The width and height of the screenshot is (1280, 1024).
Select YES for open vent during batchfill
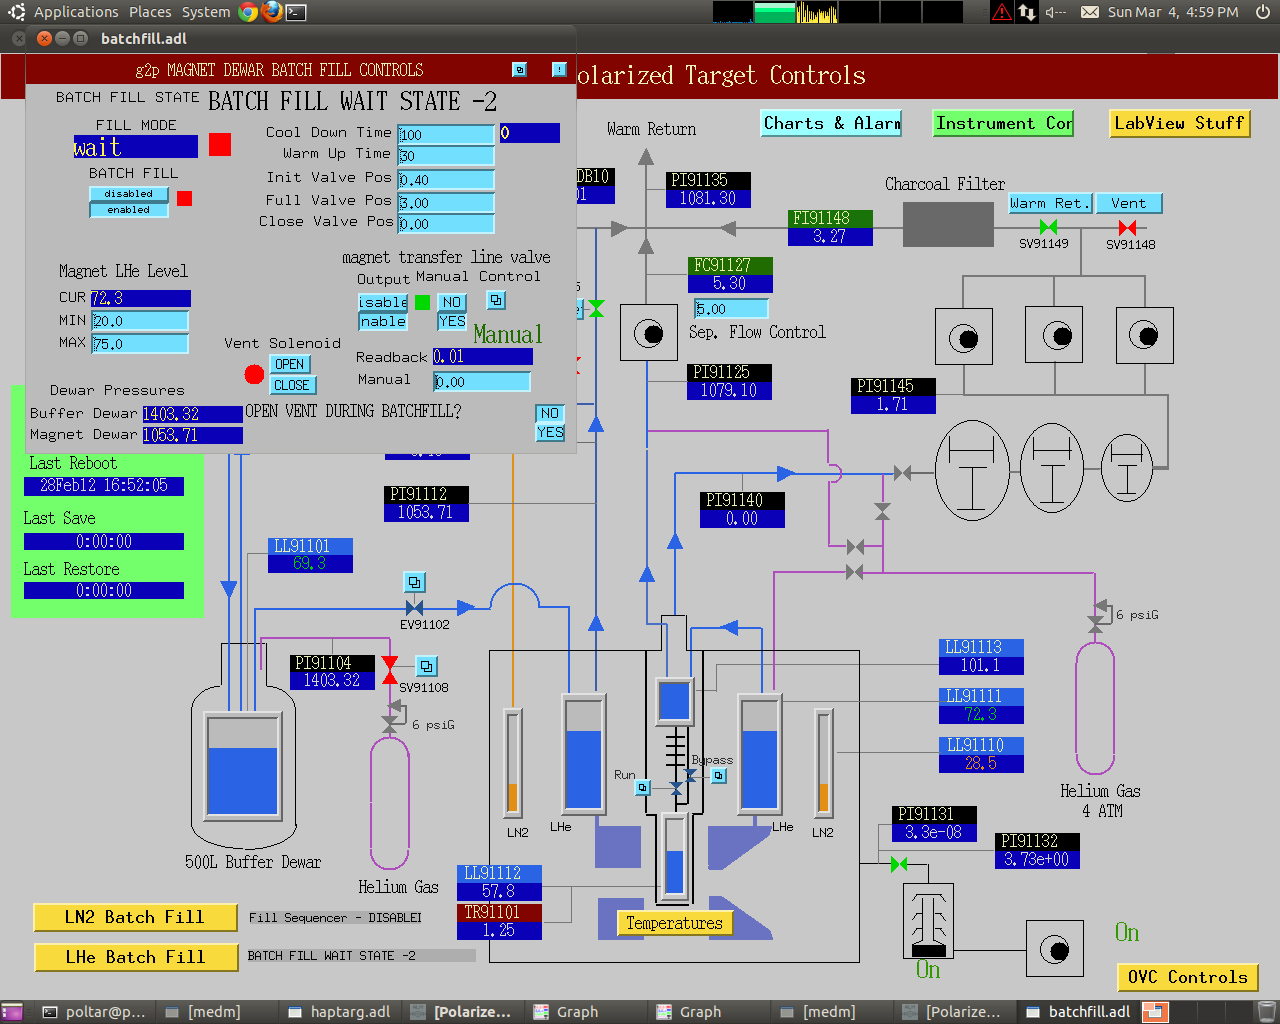click(550, 432)
